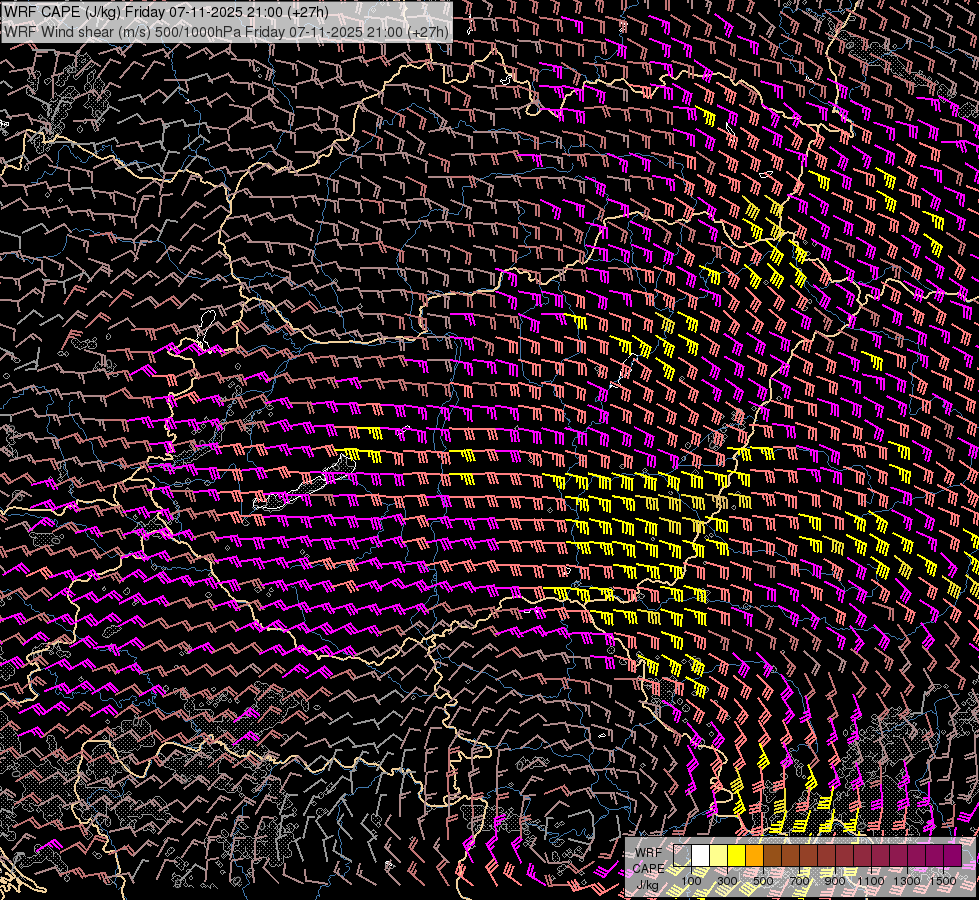The width and height of the screenshot is (979, 900).
Task: Click the WRF text in the legend box
Action: pos(648,852)
